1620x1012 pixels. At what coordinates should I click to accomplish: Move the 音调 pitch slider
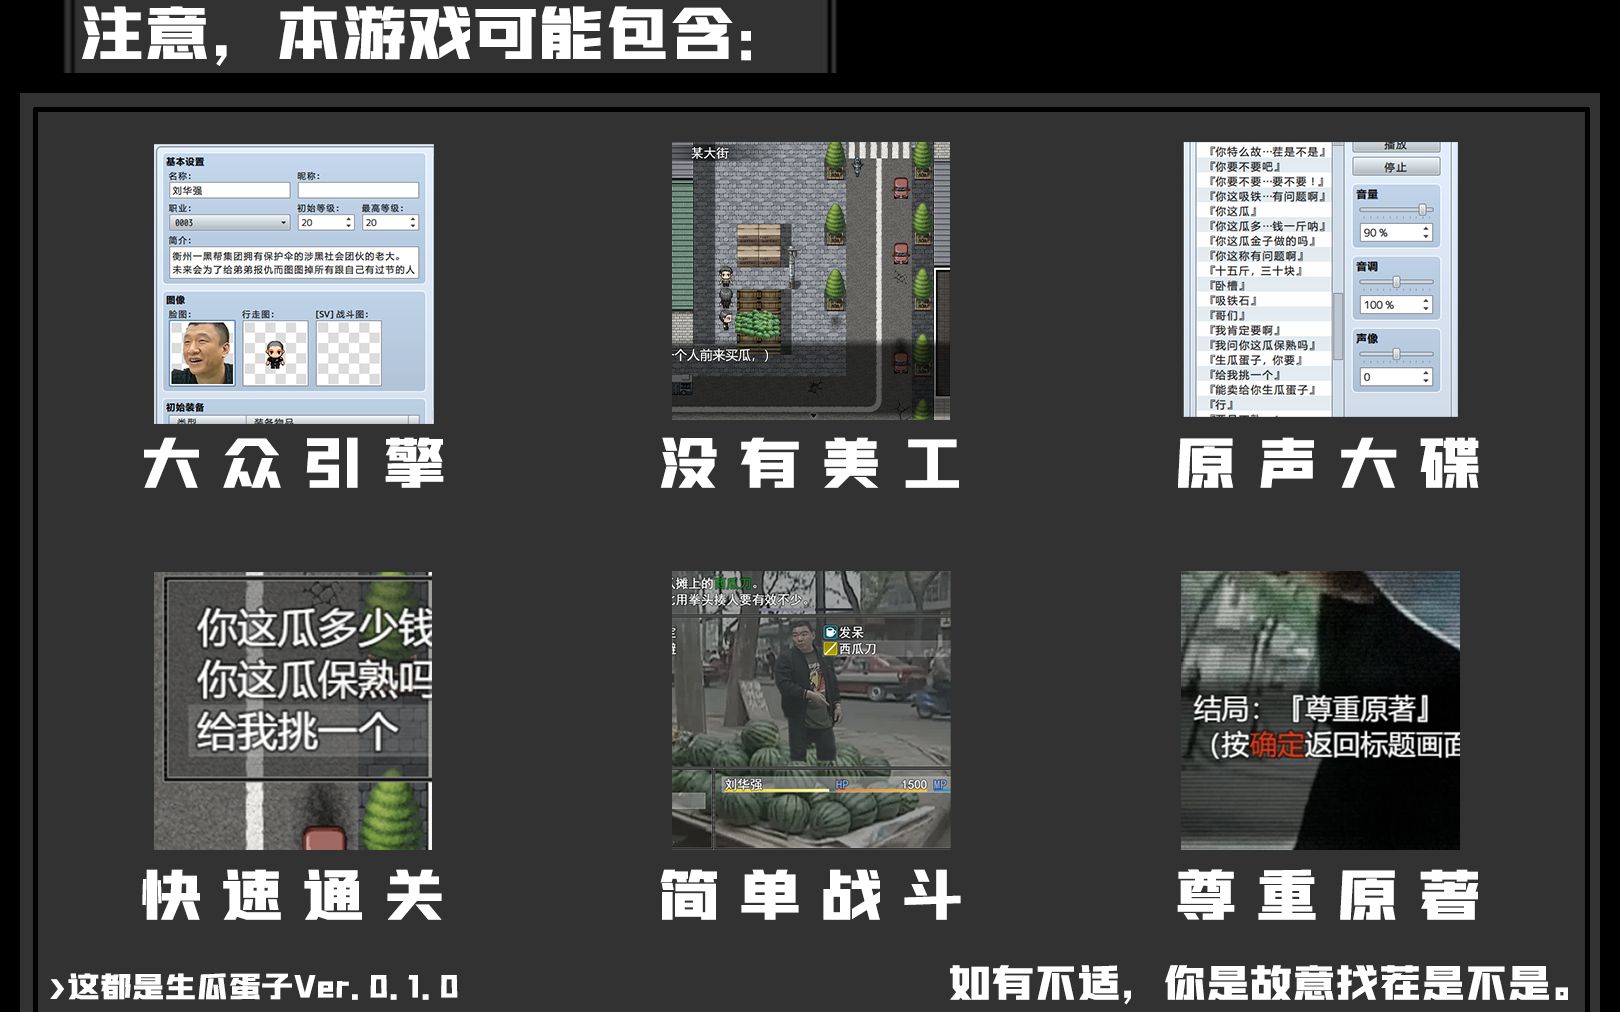(x=1396, y=281)
